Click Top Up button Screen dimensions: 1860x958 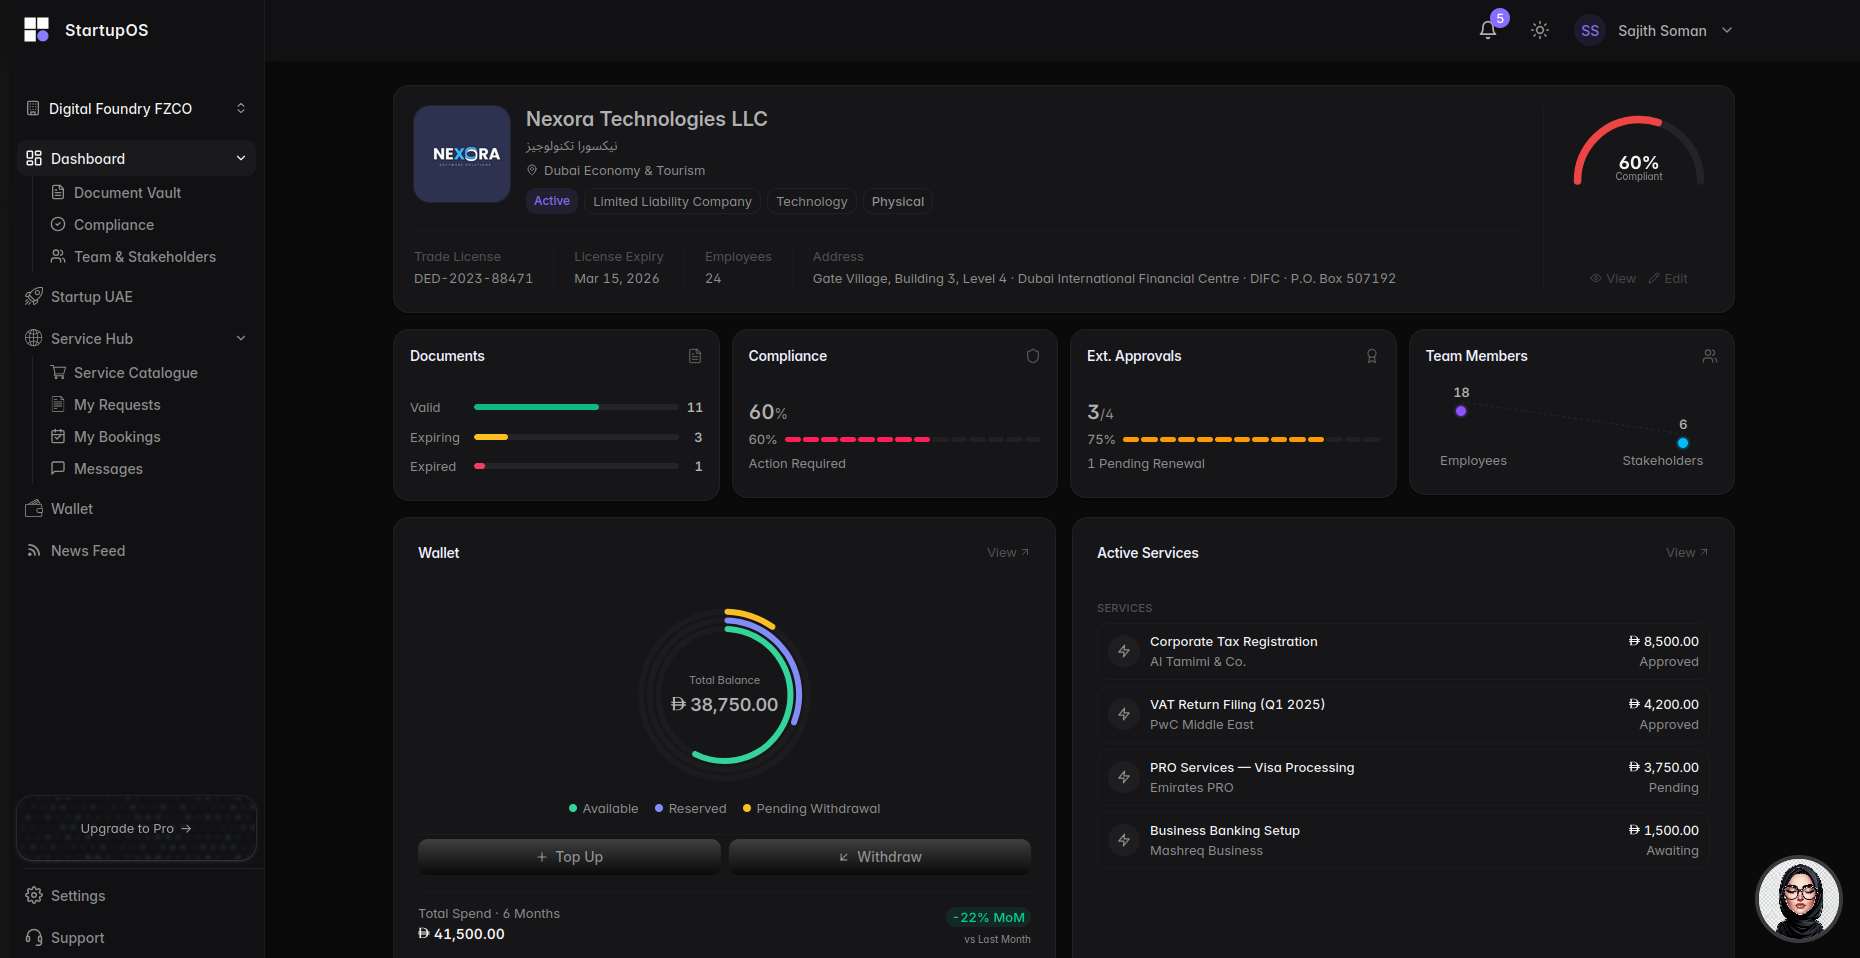pos(569,857)
